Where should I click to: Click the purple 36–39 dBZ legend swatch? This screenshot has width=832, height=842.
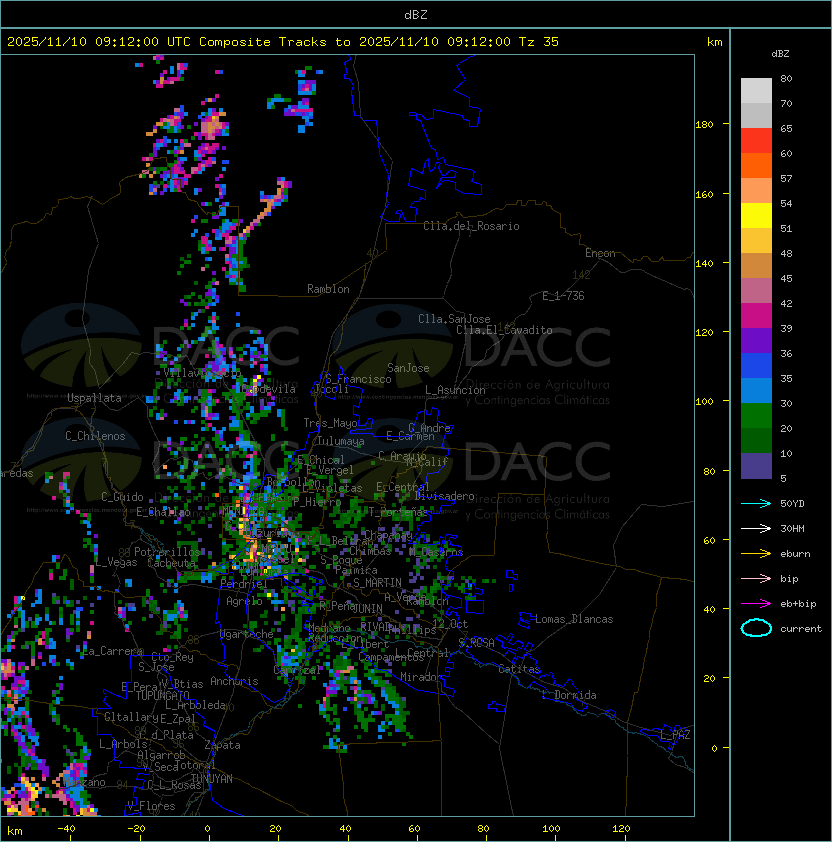tap(756, 341)
